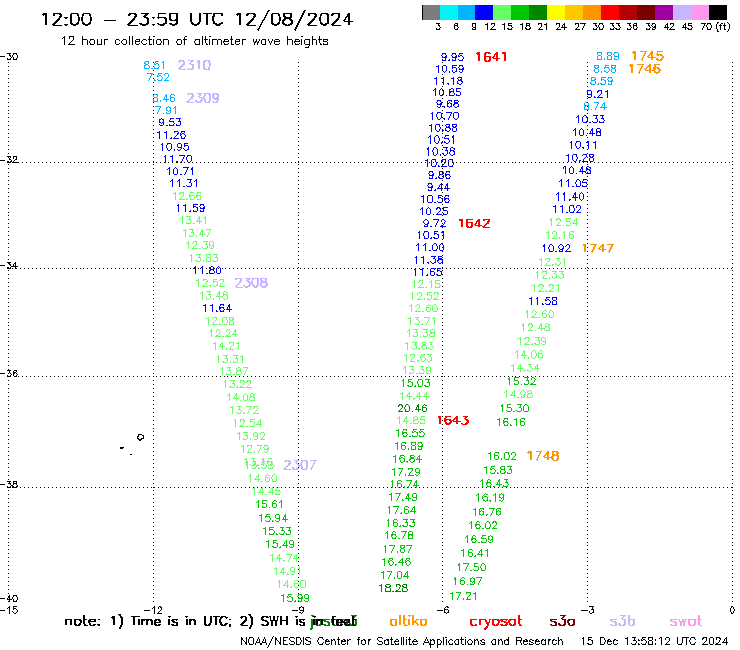The width and height of the screenshot is (740, 650).
Task: Click the pink swatch in the color scale
Action: pyautogui.click(x=699, y=12)
